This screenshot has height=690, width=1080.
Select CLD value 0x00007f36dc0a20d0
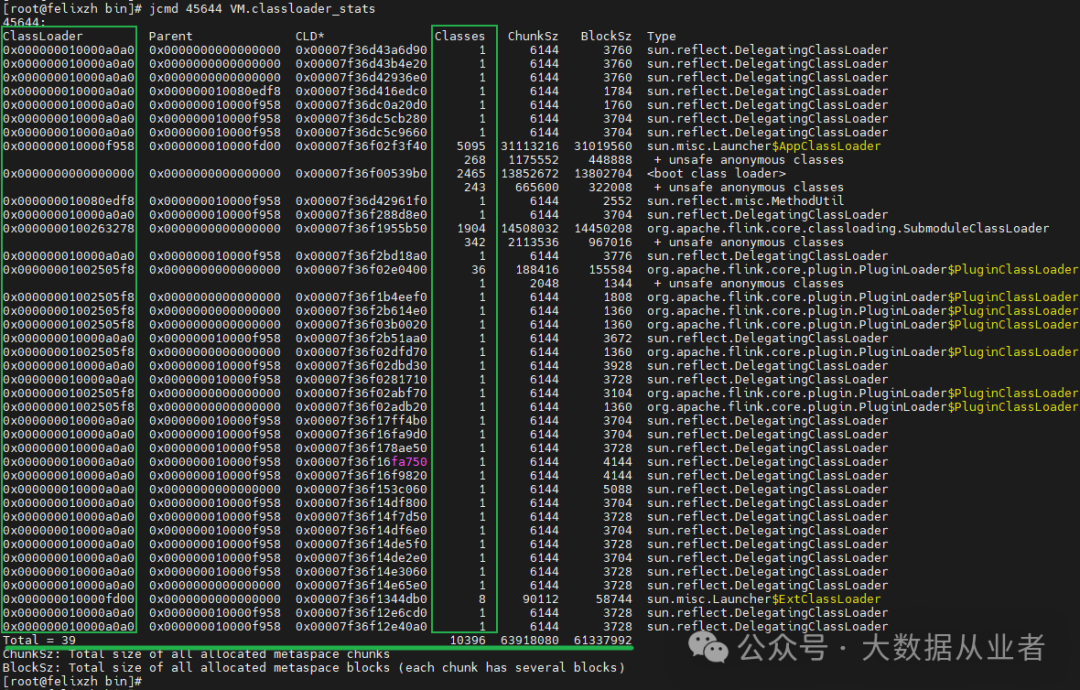pos(361,105)
